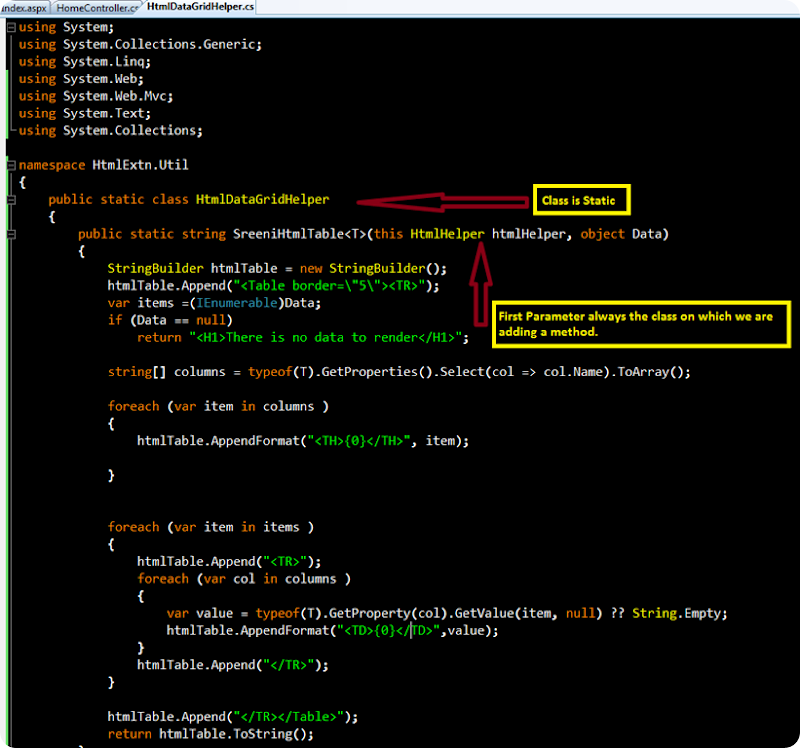Switch to the Index.aspx tab
Image resolution: width=800 pixels, height=748 pixels.
[x=24, y=7]
